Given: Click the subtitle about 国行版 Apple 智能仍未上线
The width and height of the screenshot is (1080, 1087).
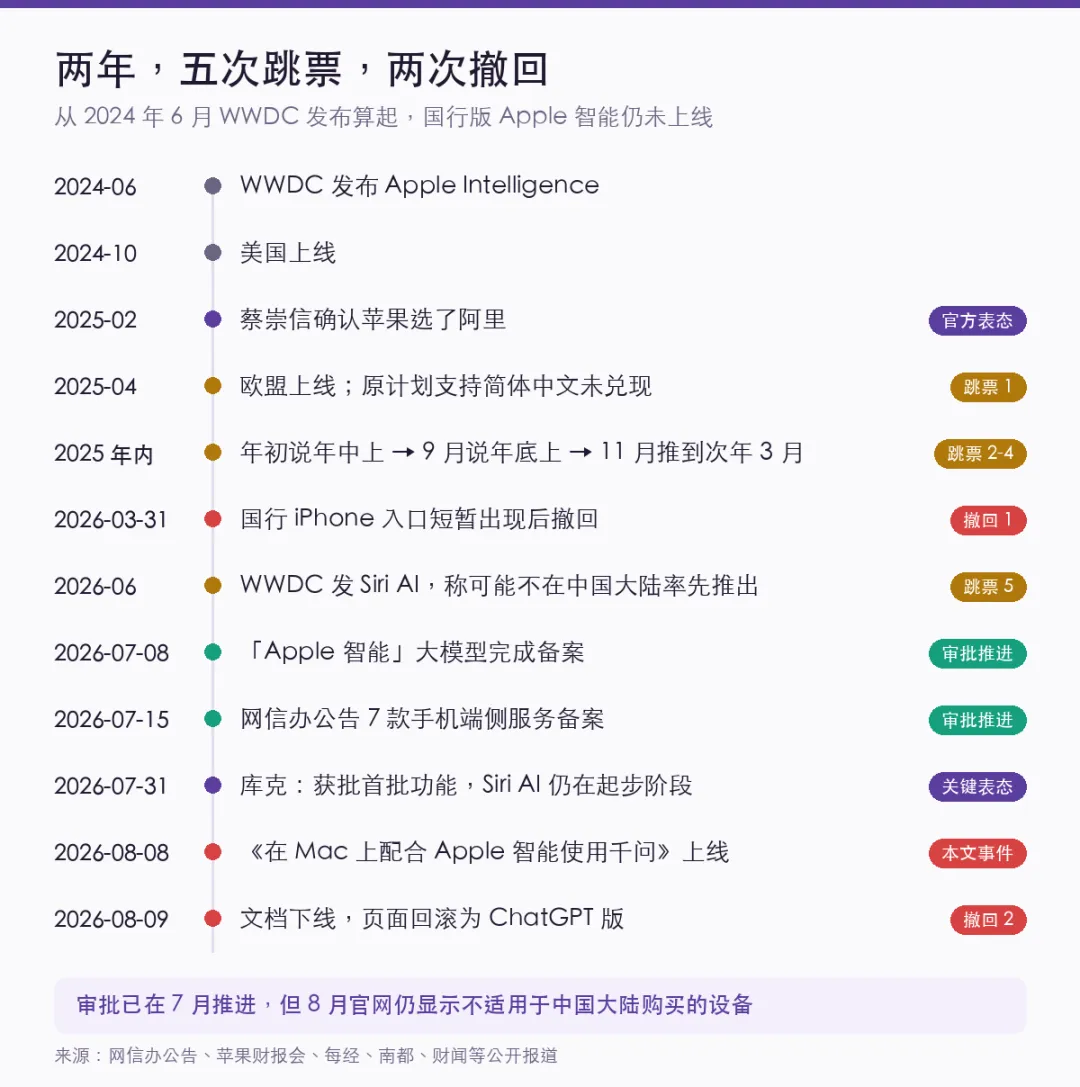Looking at the screenshot, I should [x=383, y=116].
